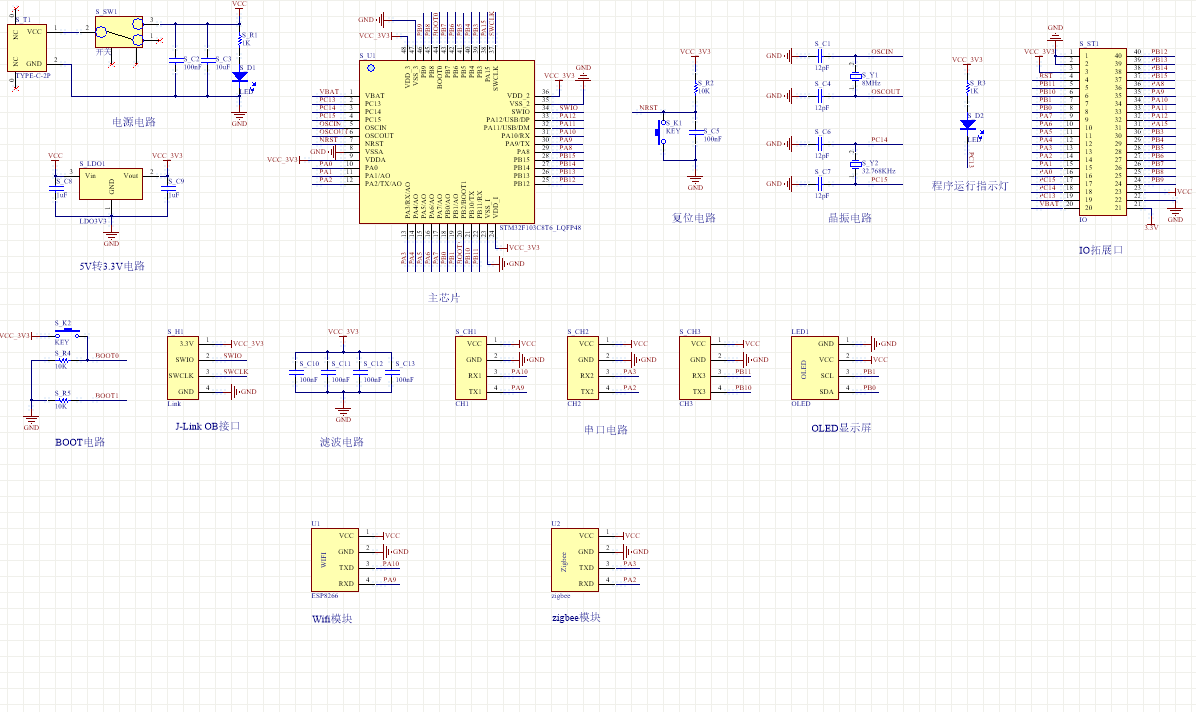Click the '主芯片' label under the MCU
Viewport: 1196px width, 712px height.
tap(444, 298)
